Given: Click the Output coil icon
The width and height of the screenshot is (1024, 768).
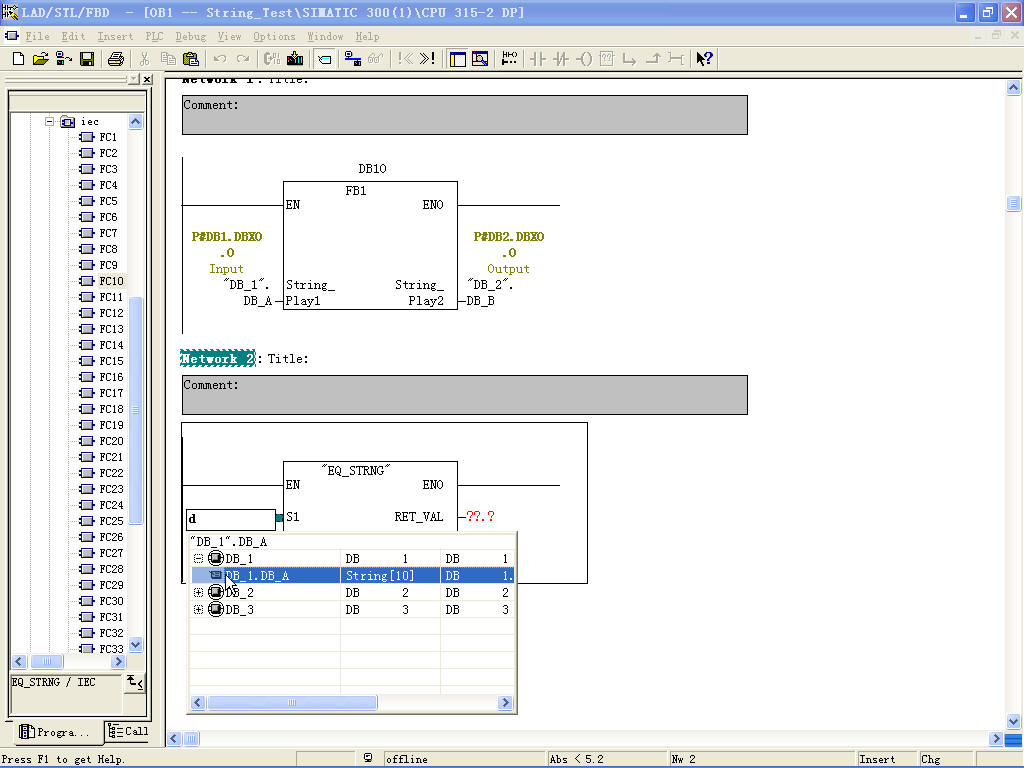Looking at the screenshot, I should coord(584,59).
